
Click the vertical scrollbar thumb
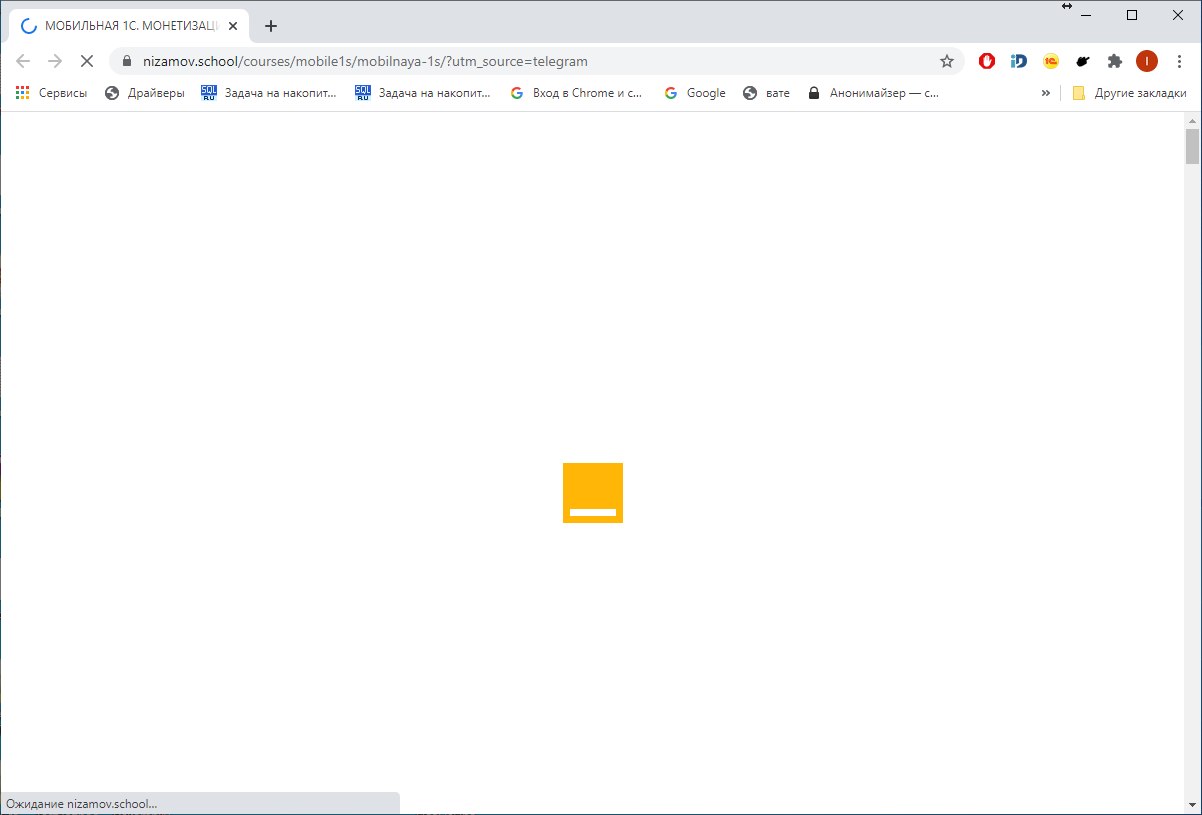pyautogui.click(x=1192, y=146)
